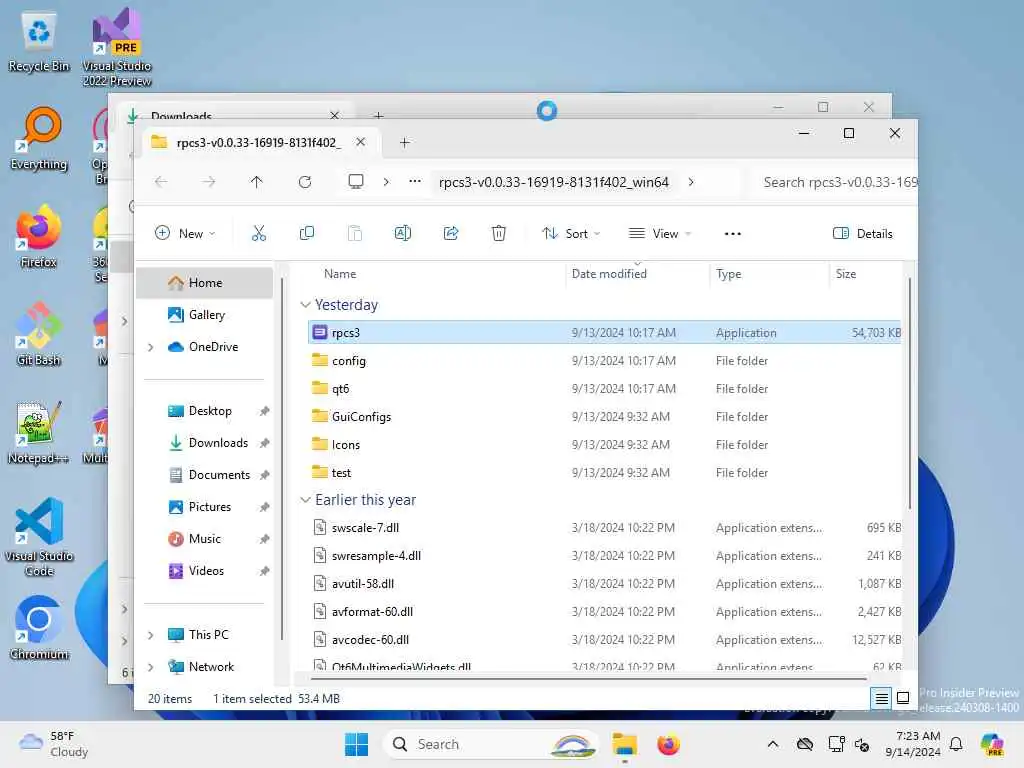Open Music quick access folder

tap(204, 539)
